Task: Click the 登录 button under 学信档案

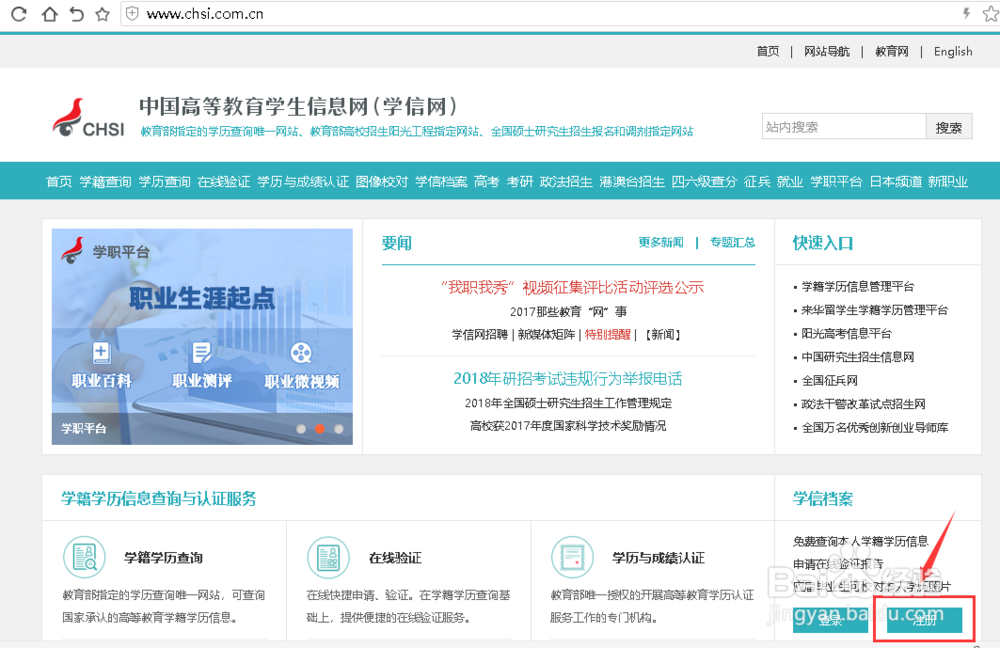Action: [x=830, y=619]
